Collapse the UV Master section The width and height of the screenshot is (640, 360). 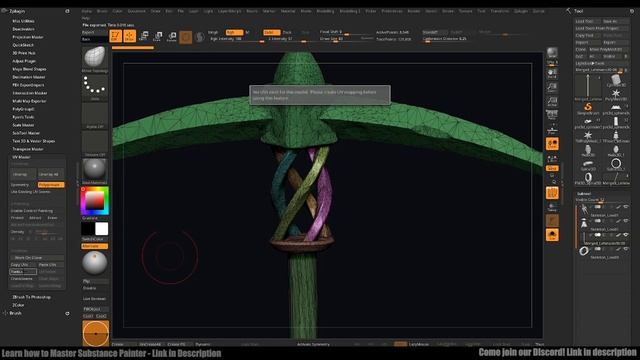pyautogui.click(x=21, y=157)
